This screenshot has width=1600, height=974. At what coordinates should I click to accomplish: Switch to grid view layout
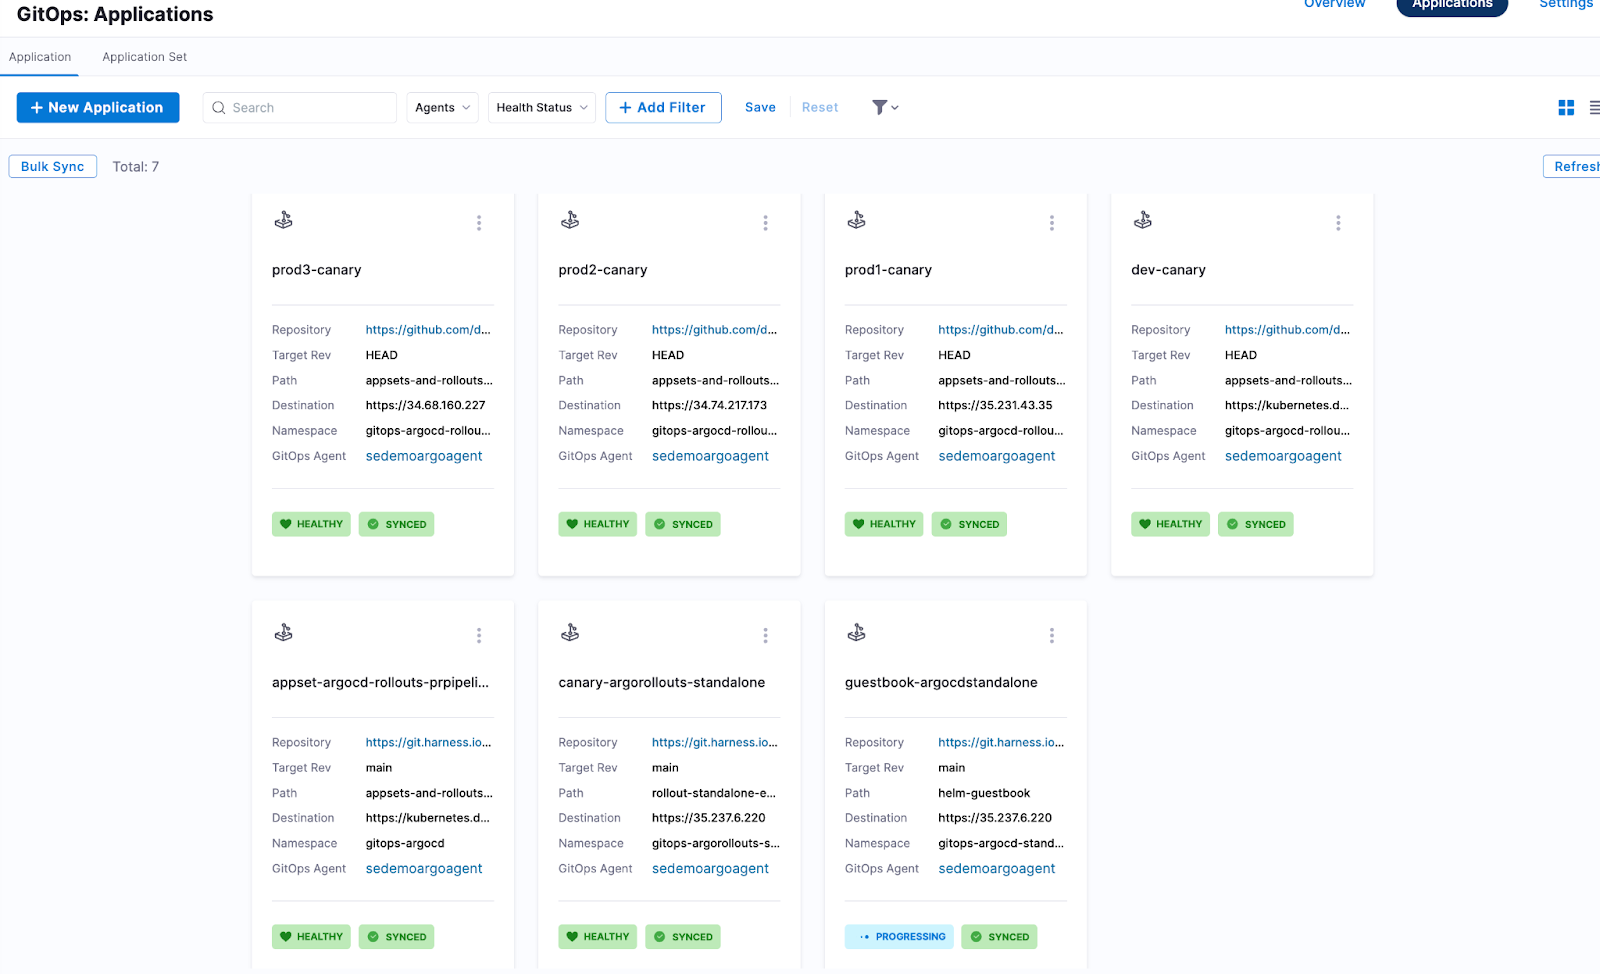coord(1566,107)
